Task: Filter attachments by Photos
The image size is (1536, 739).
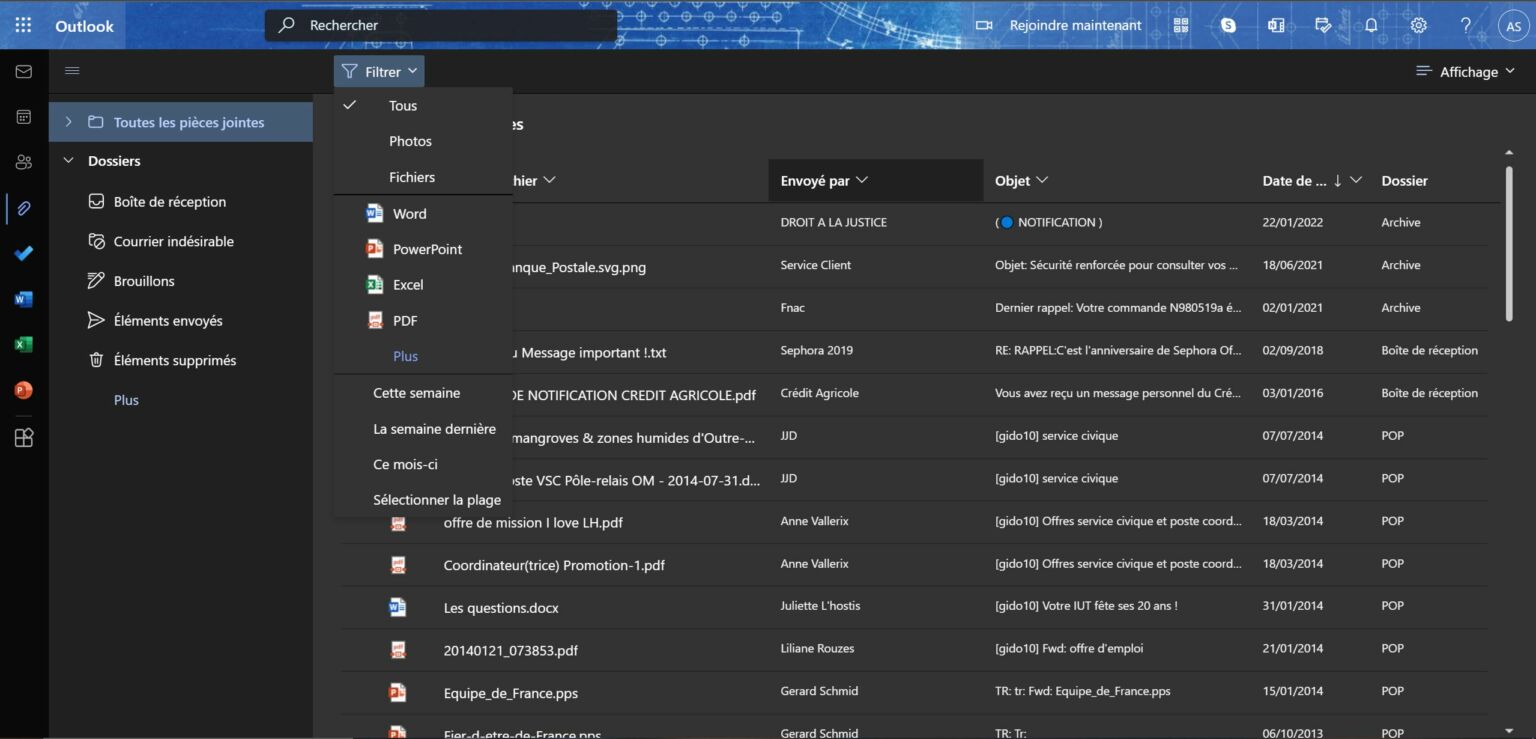Action: coord(410,141)
